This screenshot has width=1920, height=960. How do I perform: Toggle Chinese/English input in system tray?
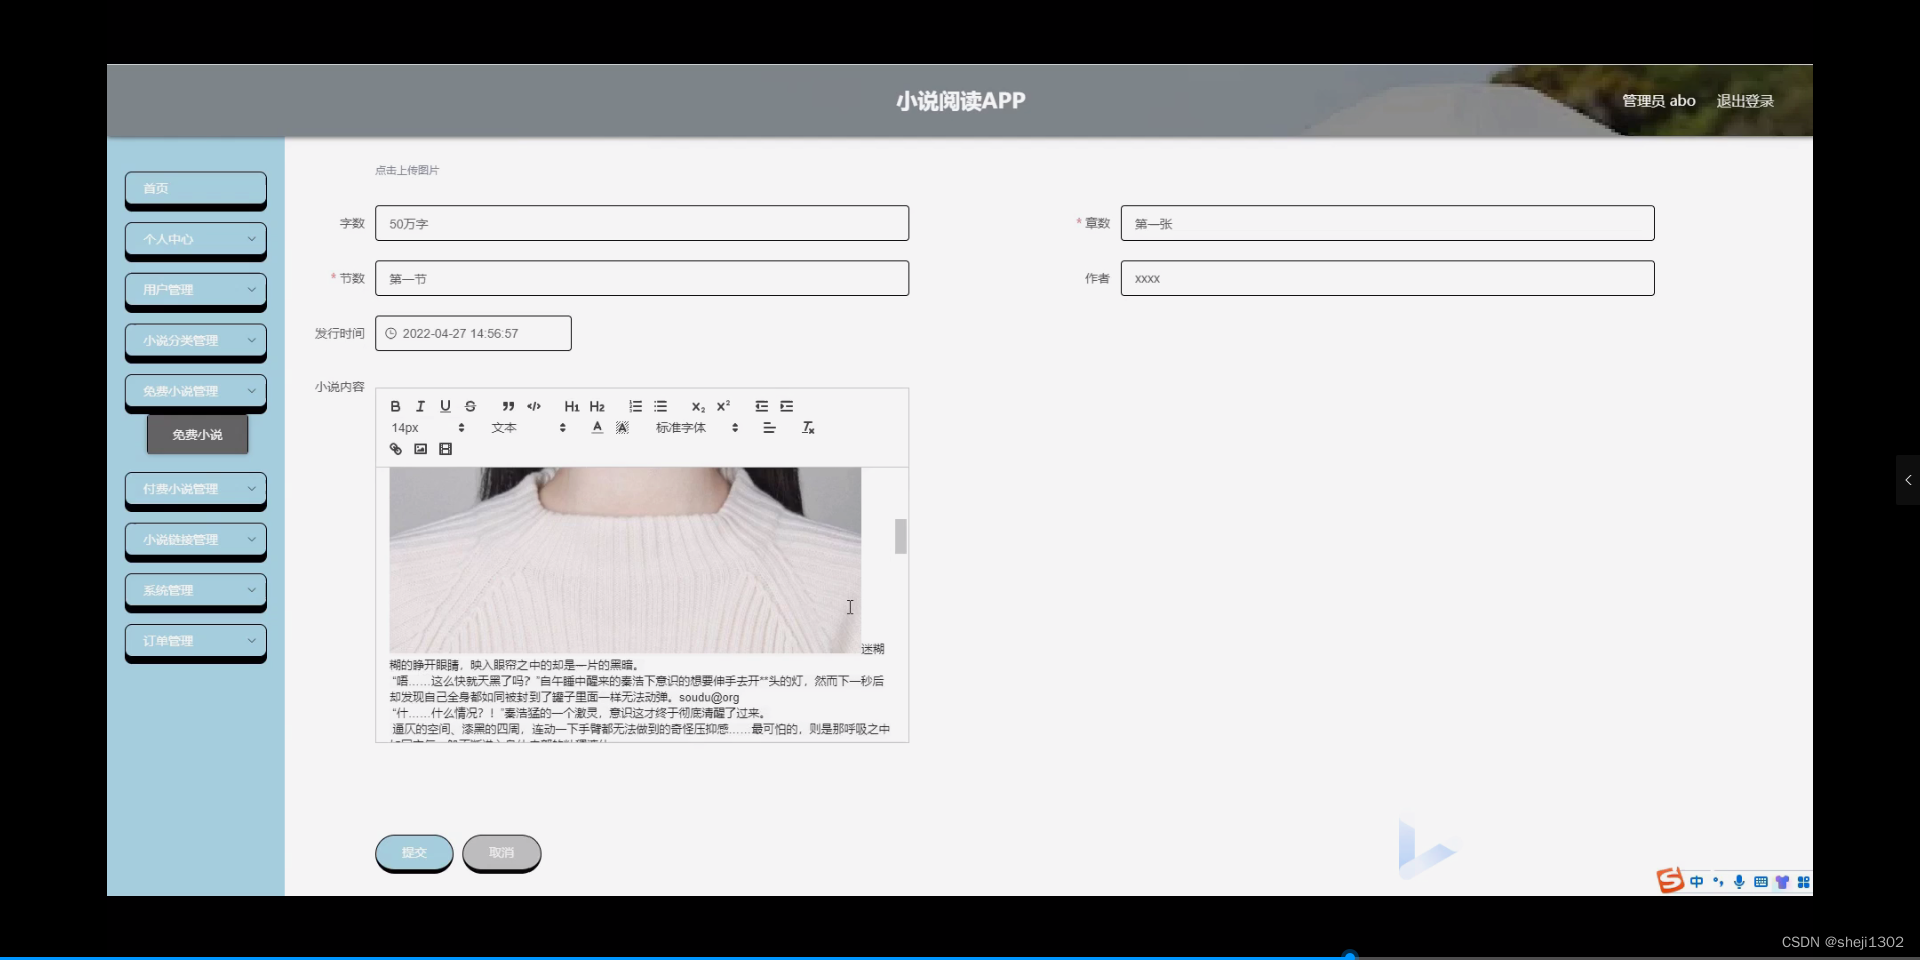1699,882
